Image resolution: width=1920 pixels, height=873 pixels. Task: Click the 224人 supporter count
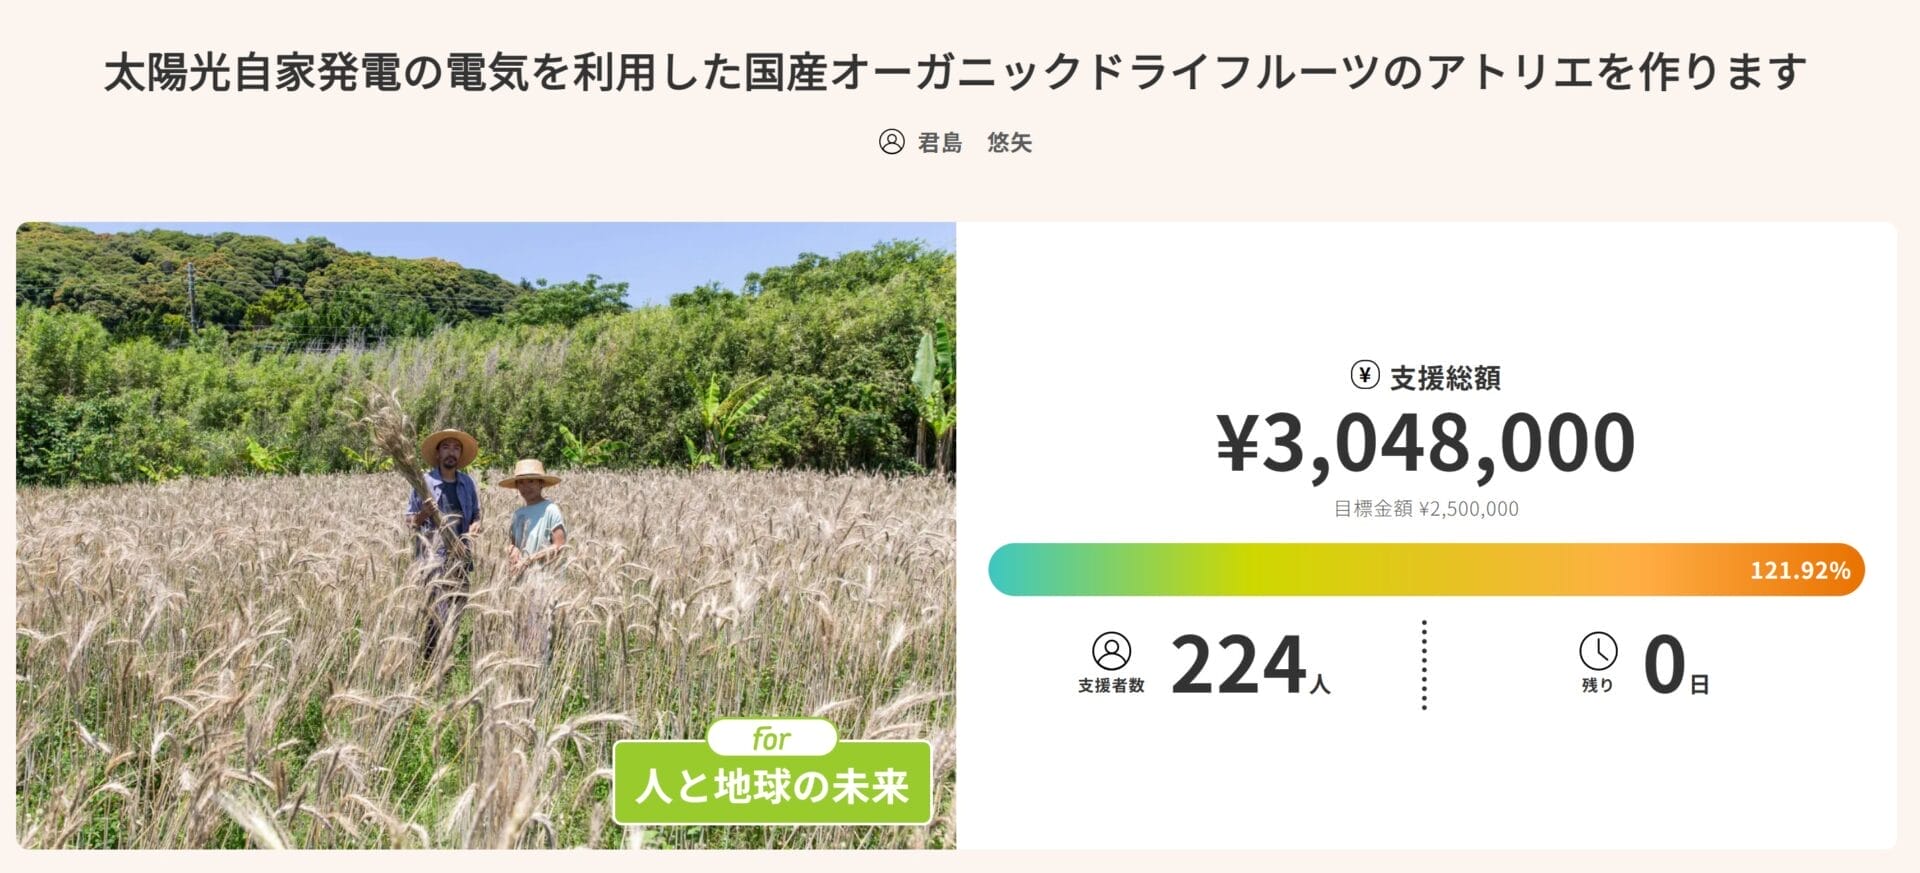(1249, 666)
